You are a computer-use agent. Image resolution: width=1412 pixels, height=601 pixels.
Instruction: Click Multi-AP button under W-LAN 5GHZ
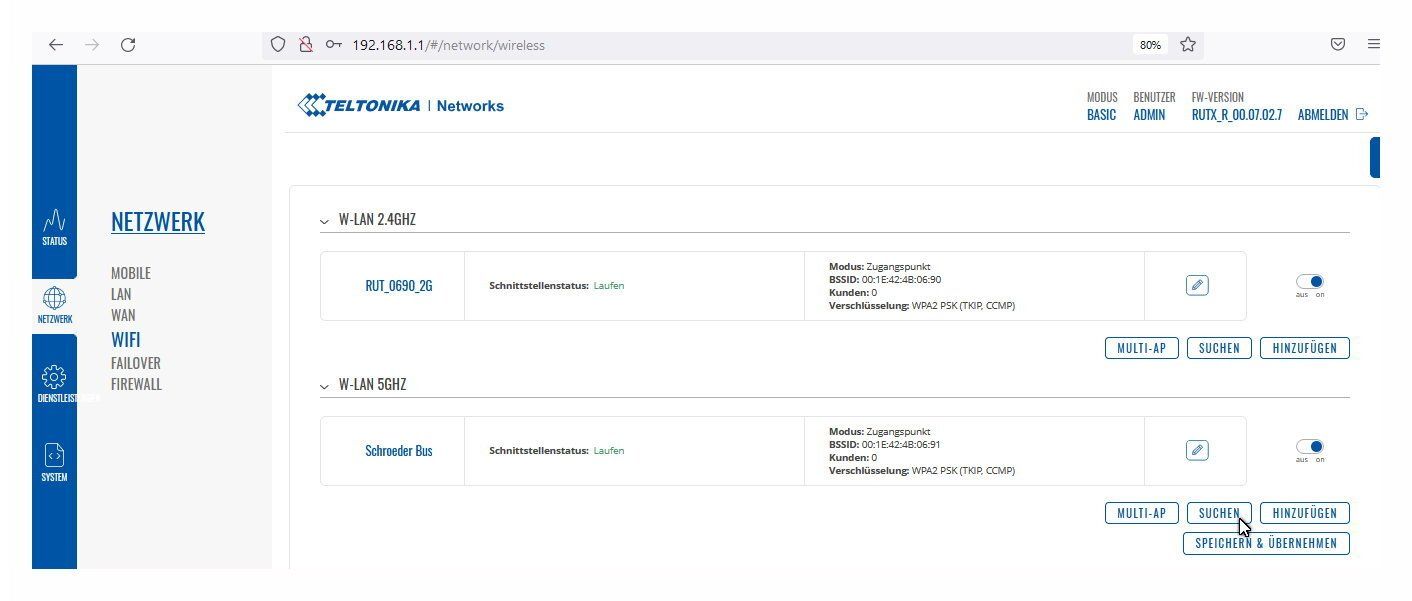[x=1141, y=513]
